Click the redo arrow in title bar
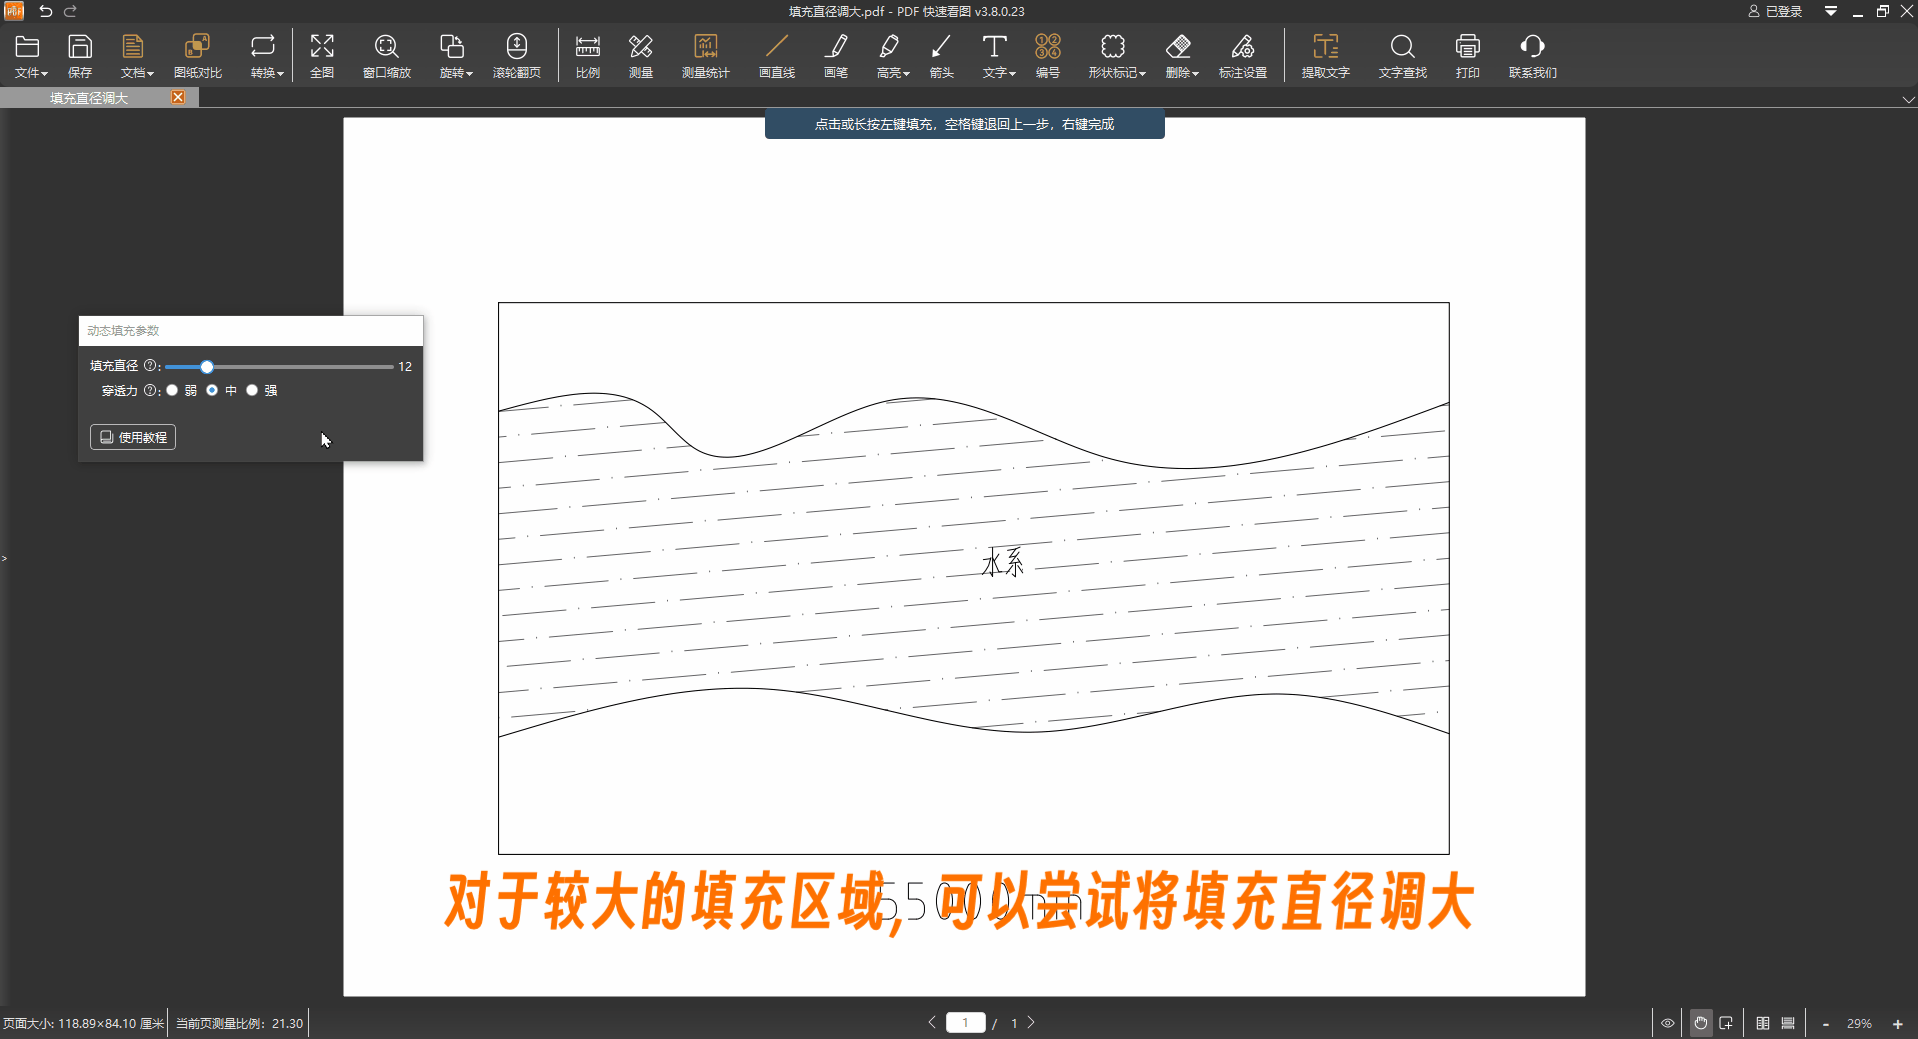Image resolution: width=1918 pixels, height=1039 pixels. pos(71,11)
